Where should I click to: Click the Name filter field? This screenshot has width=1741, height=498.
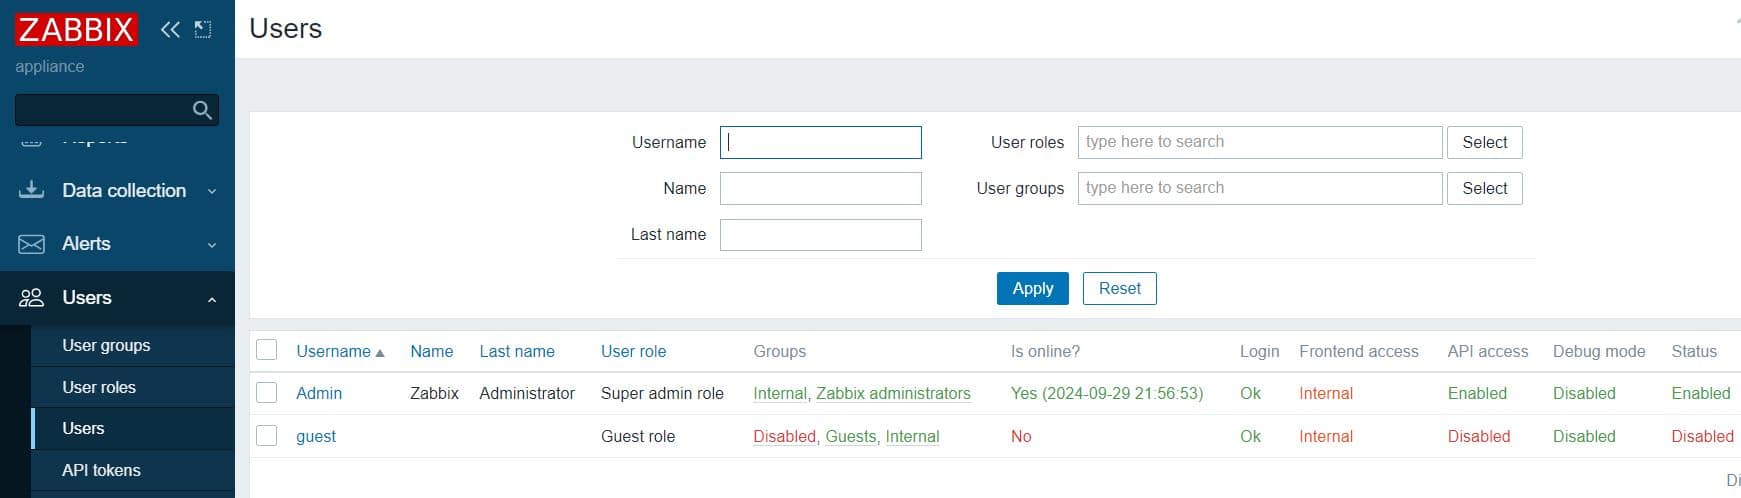pos(820,188)
